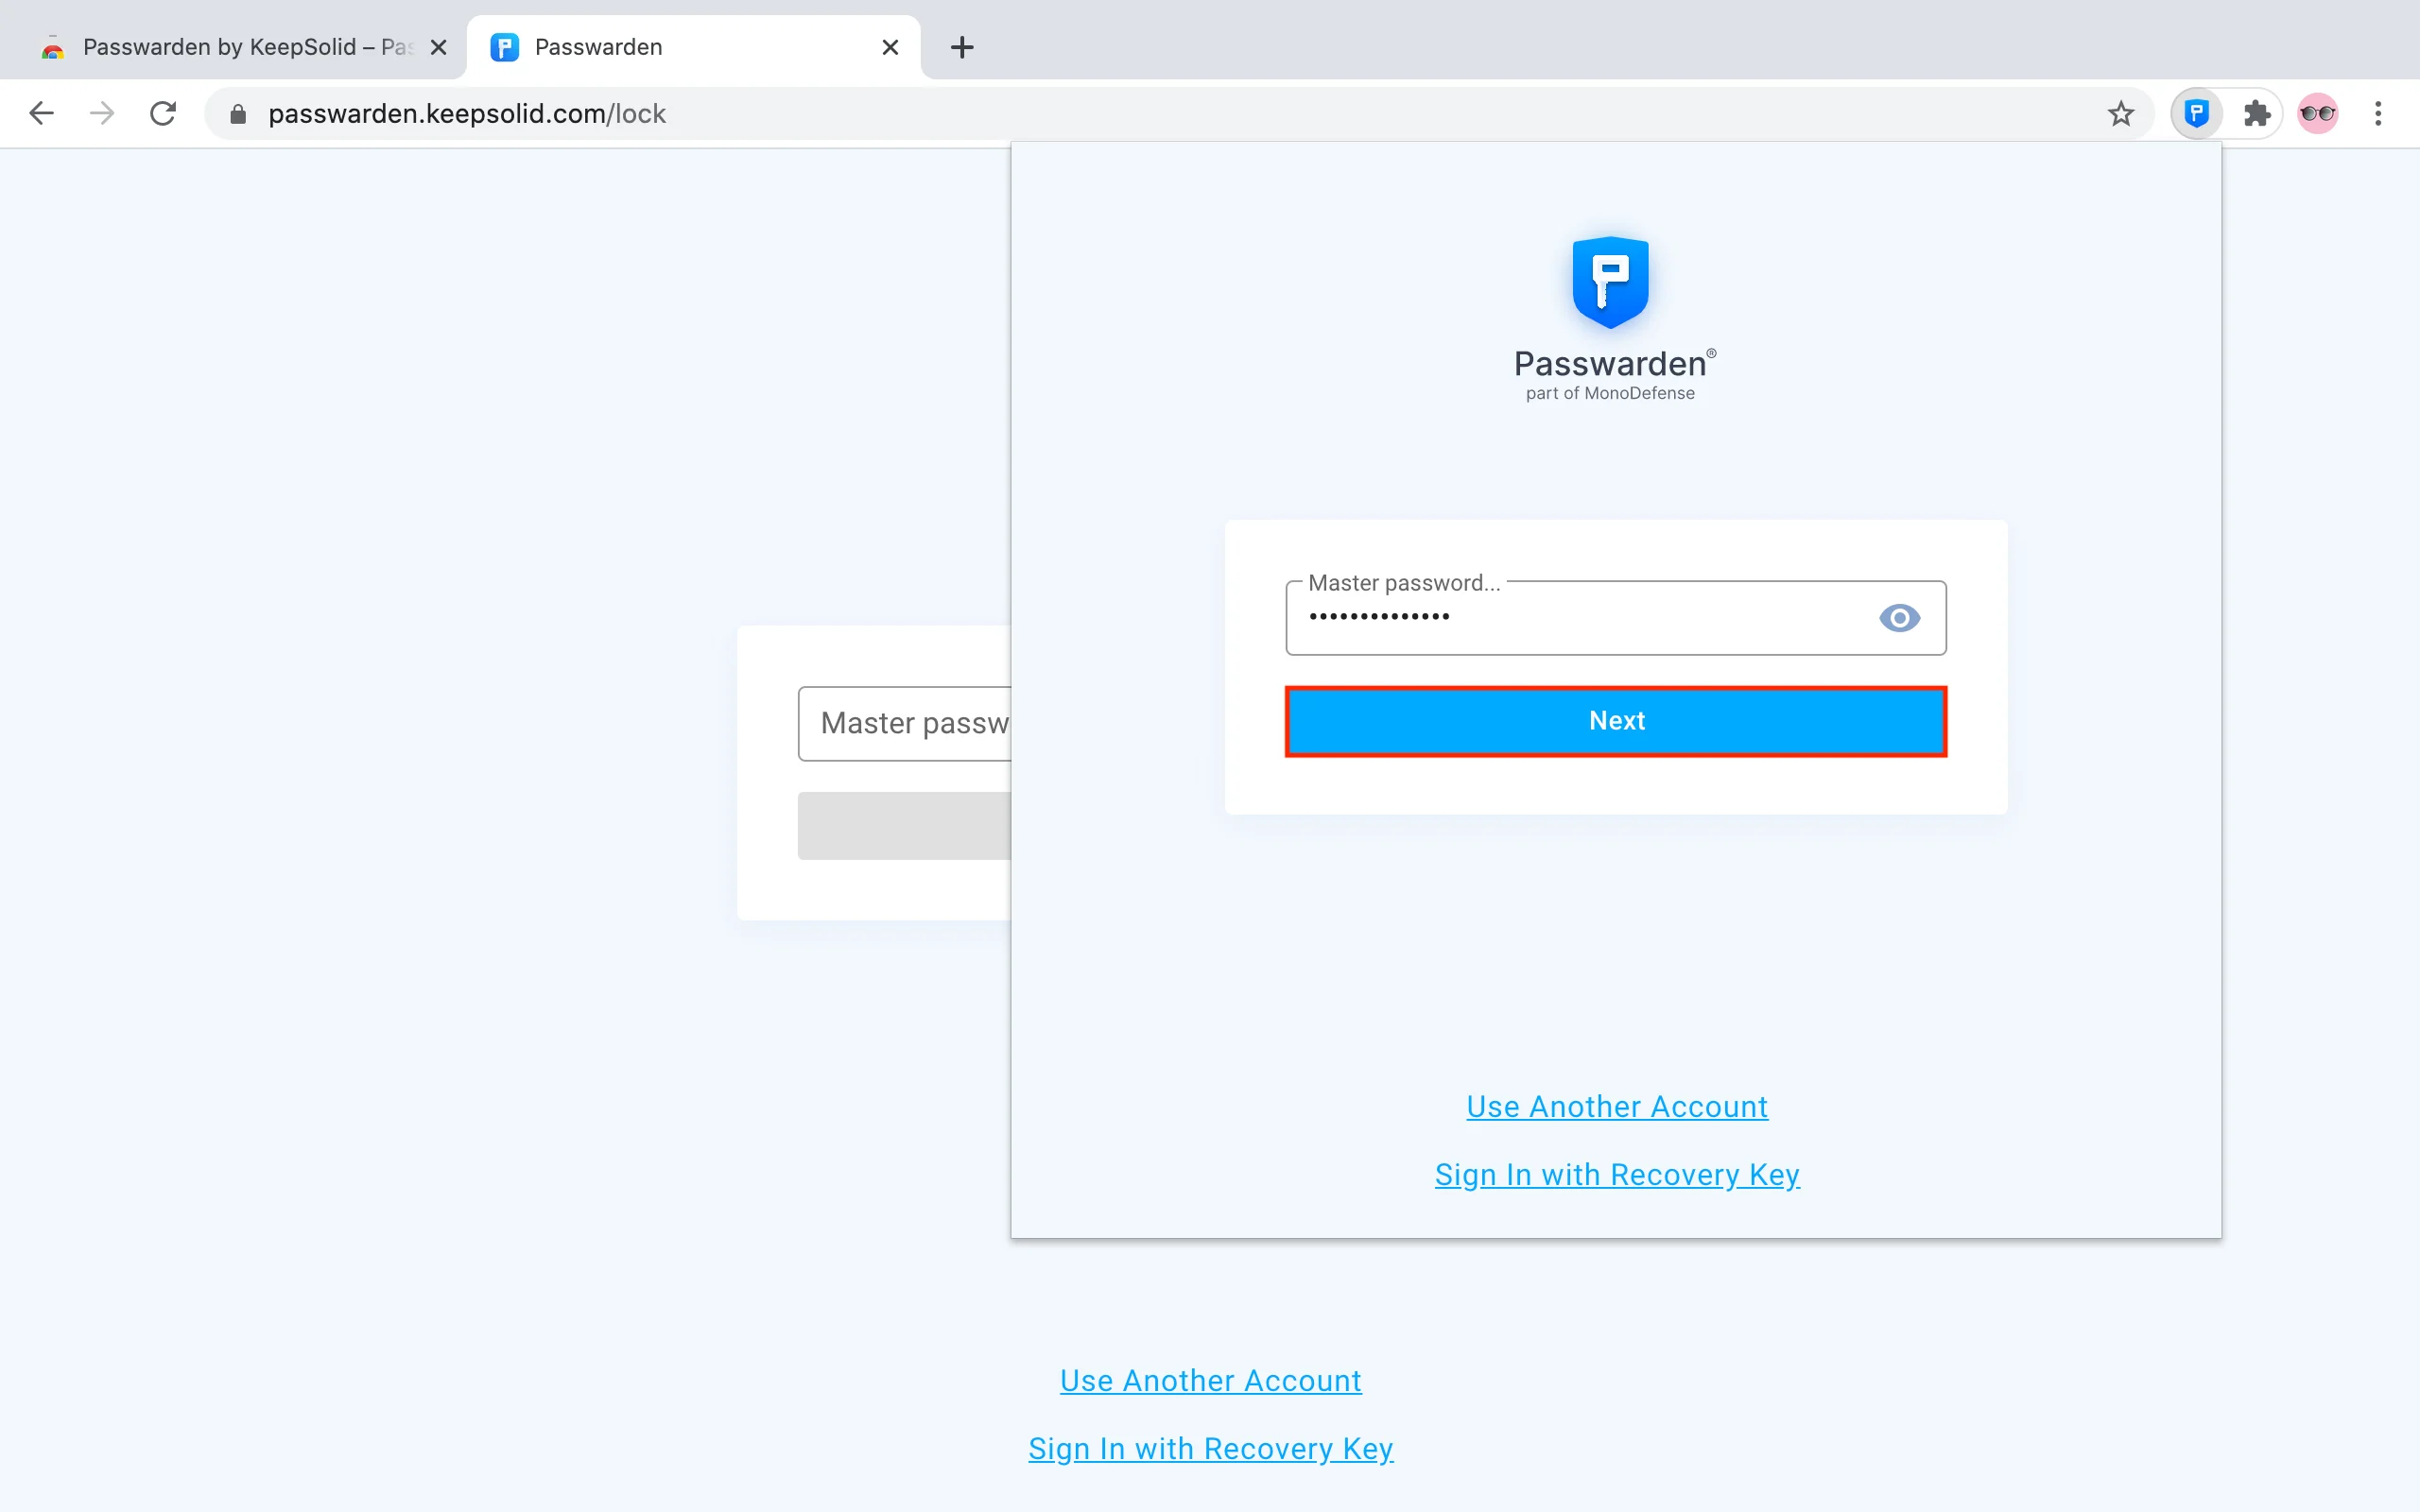The height and width of the screenshot is (1512, 2420).
Task: Click the forward navigation arrow
Action: [x=102, y=113]
